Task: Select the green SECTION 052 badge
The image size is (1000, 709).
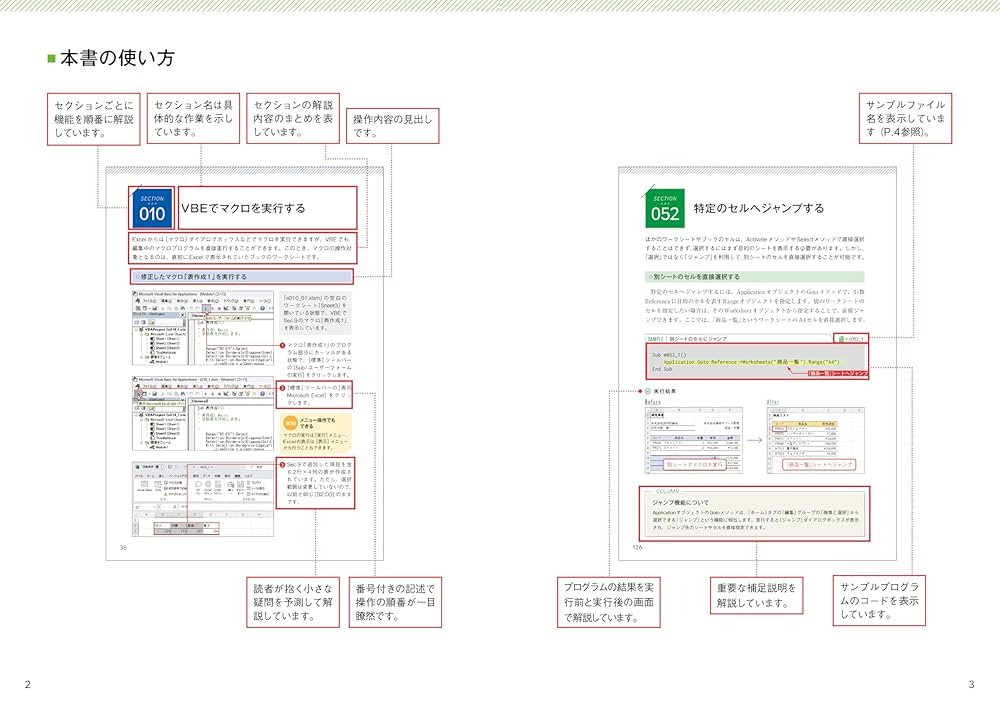Action: coord(665,208)
